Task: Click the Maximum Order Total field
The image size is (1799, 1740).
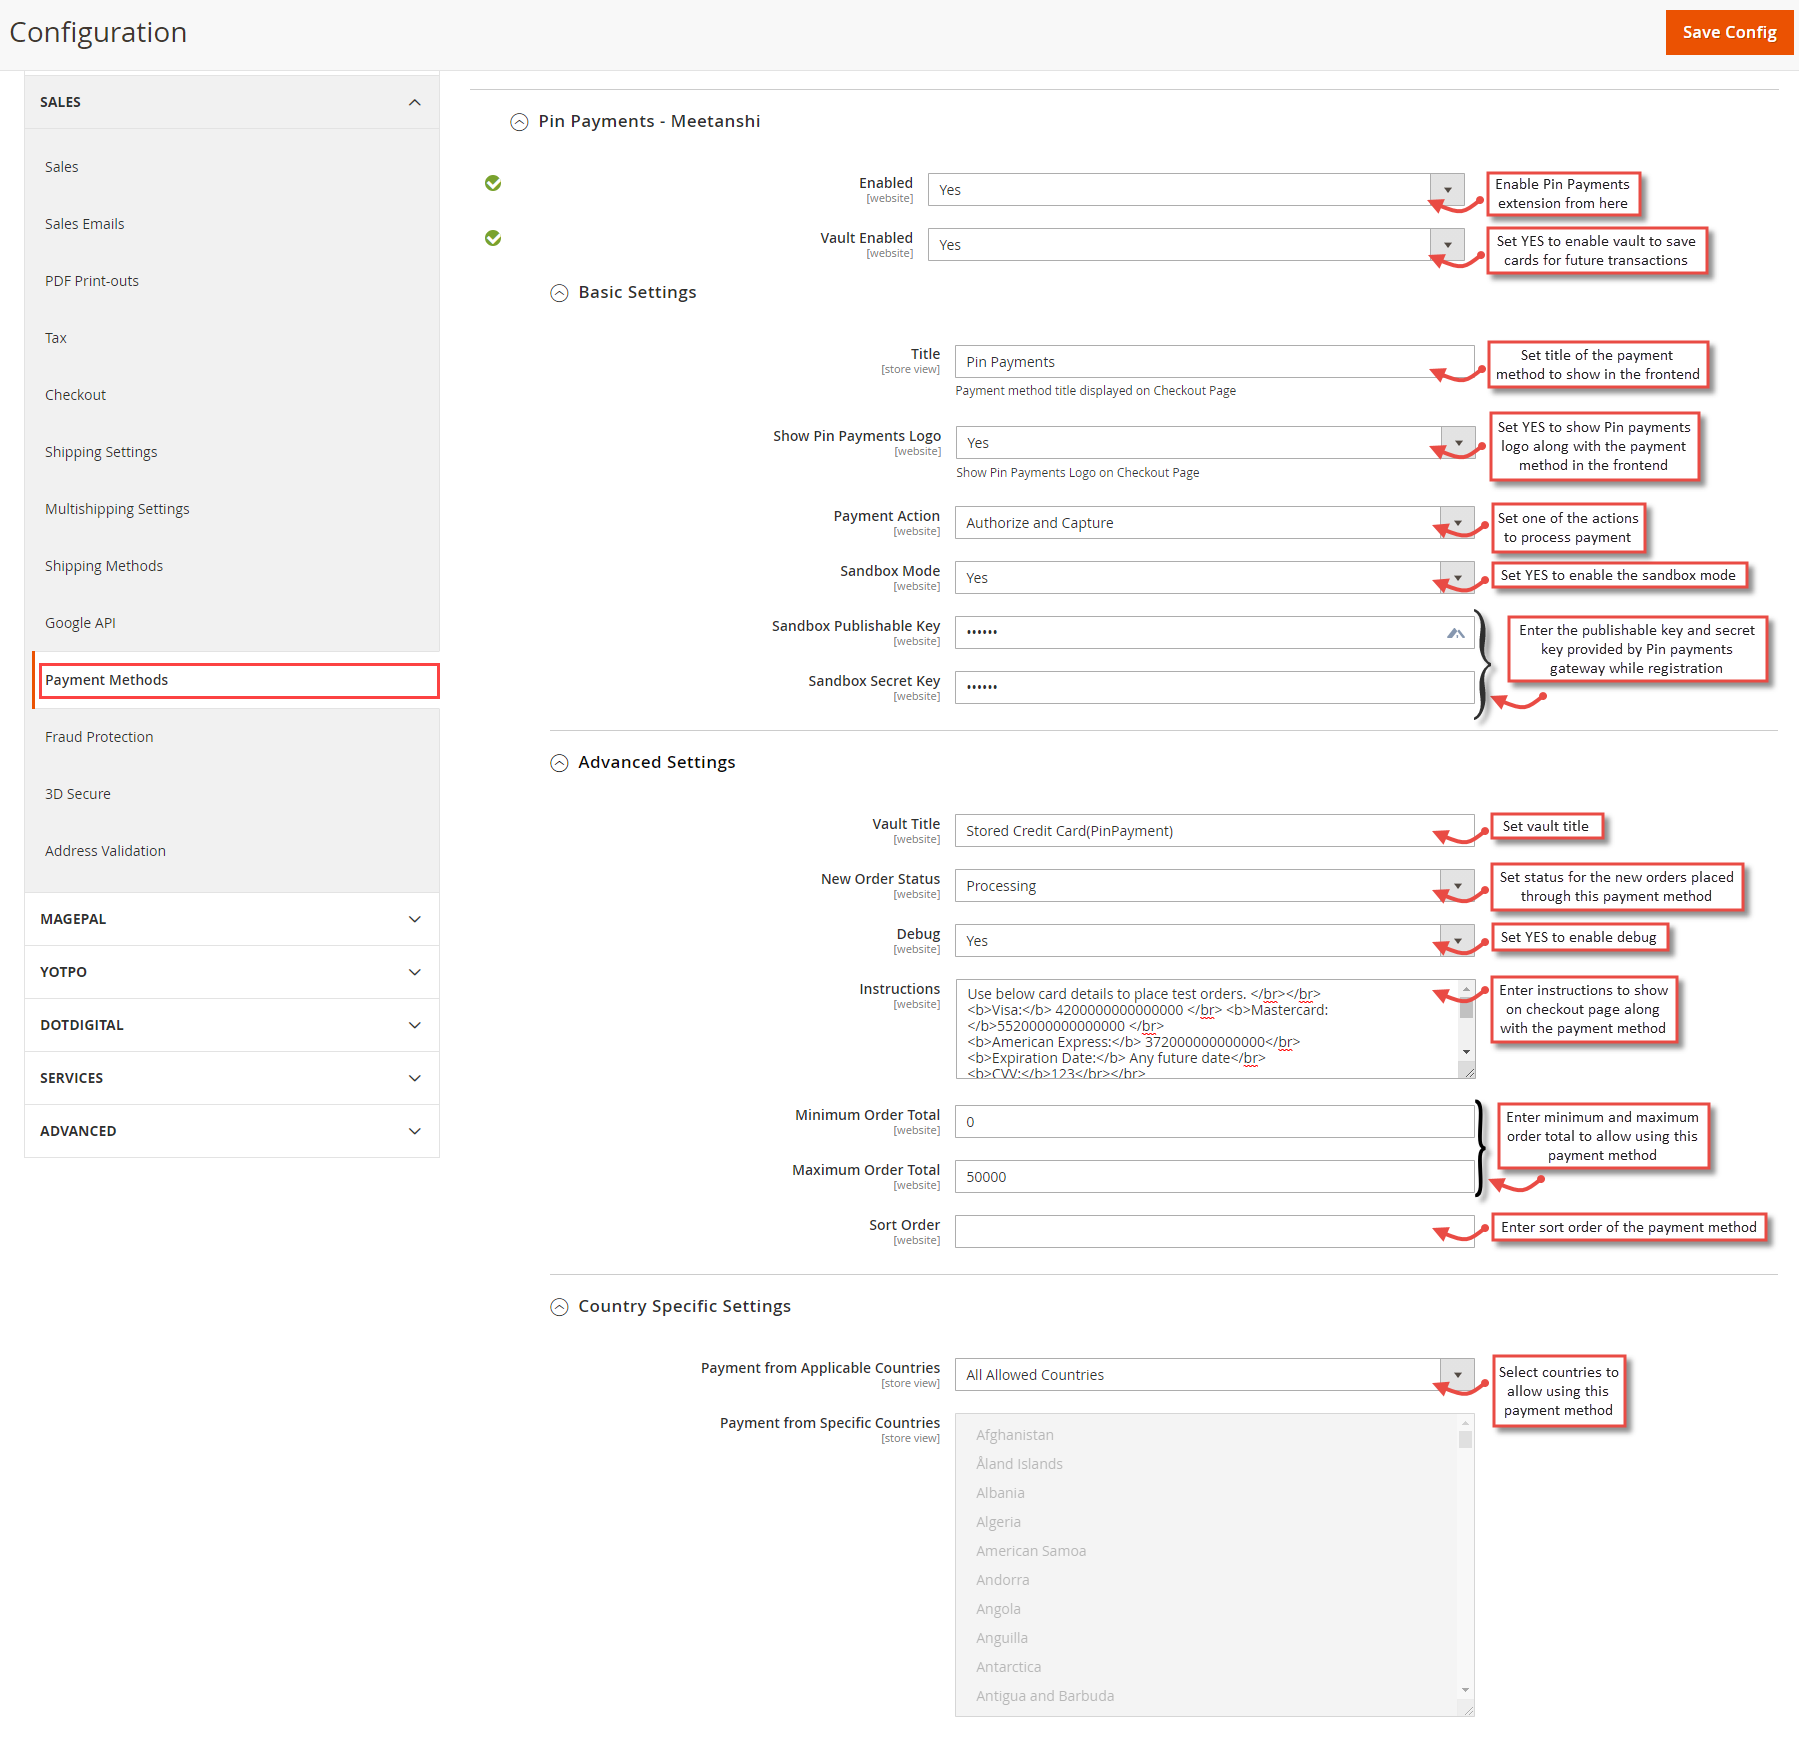Action: pyautogui.click(x=1214, y=1177)
